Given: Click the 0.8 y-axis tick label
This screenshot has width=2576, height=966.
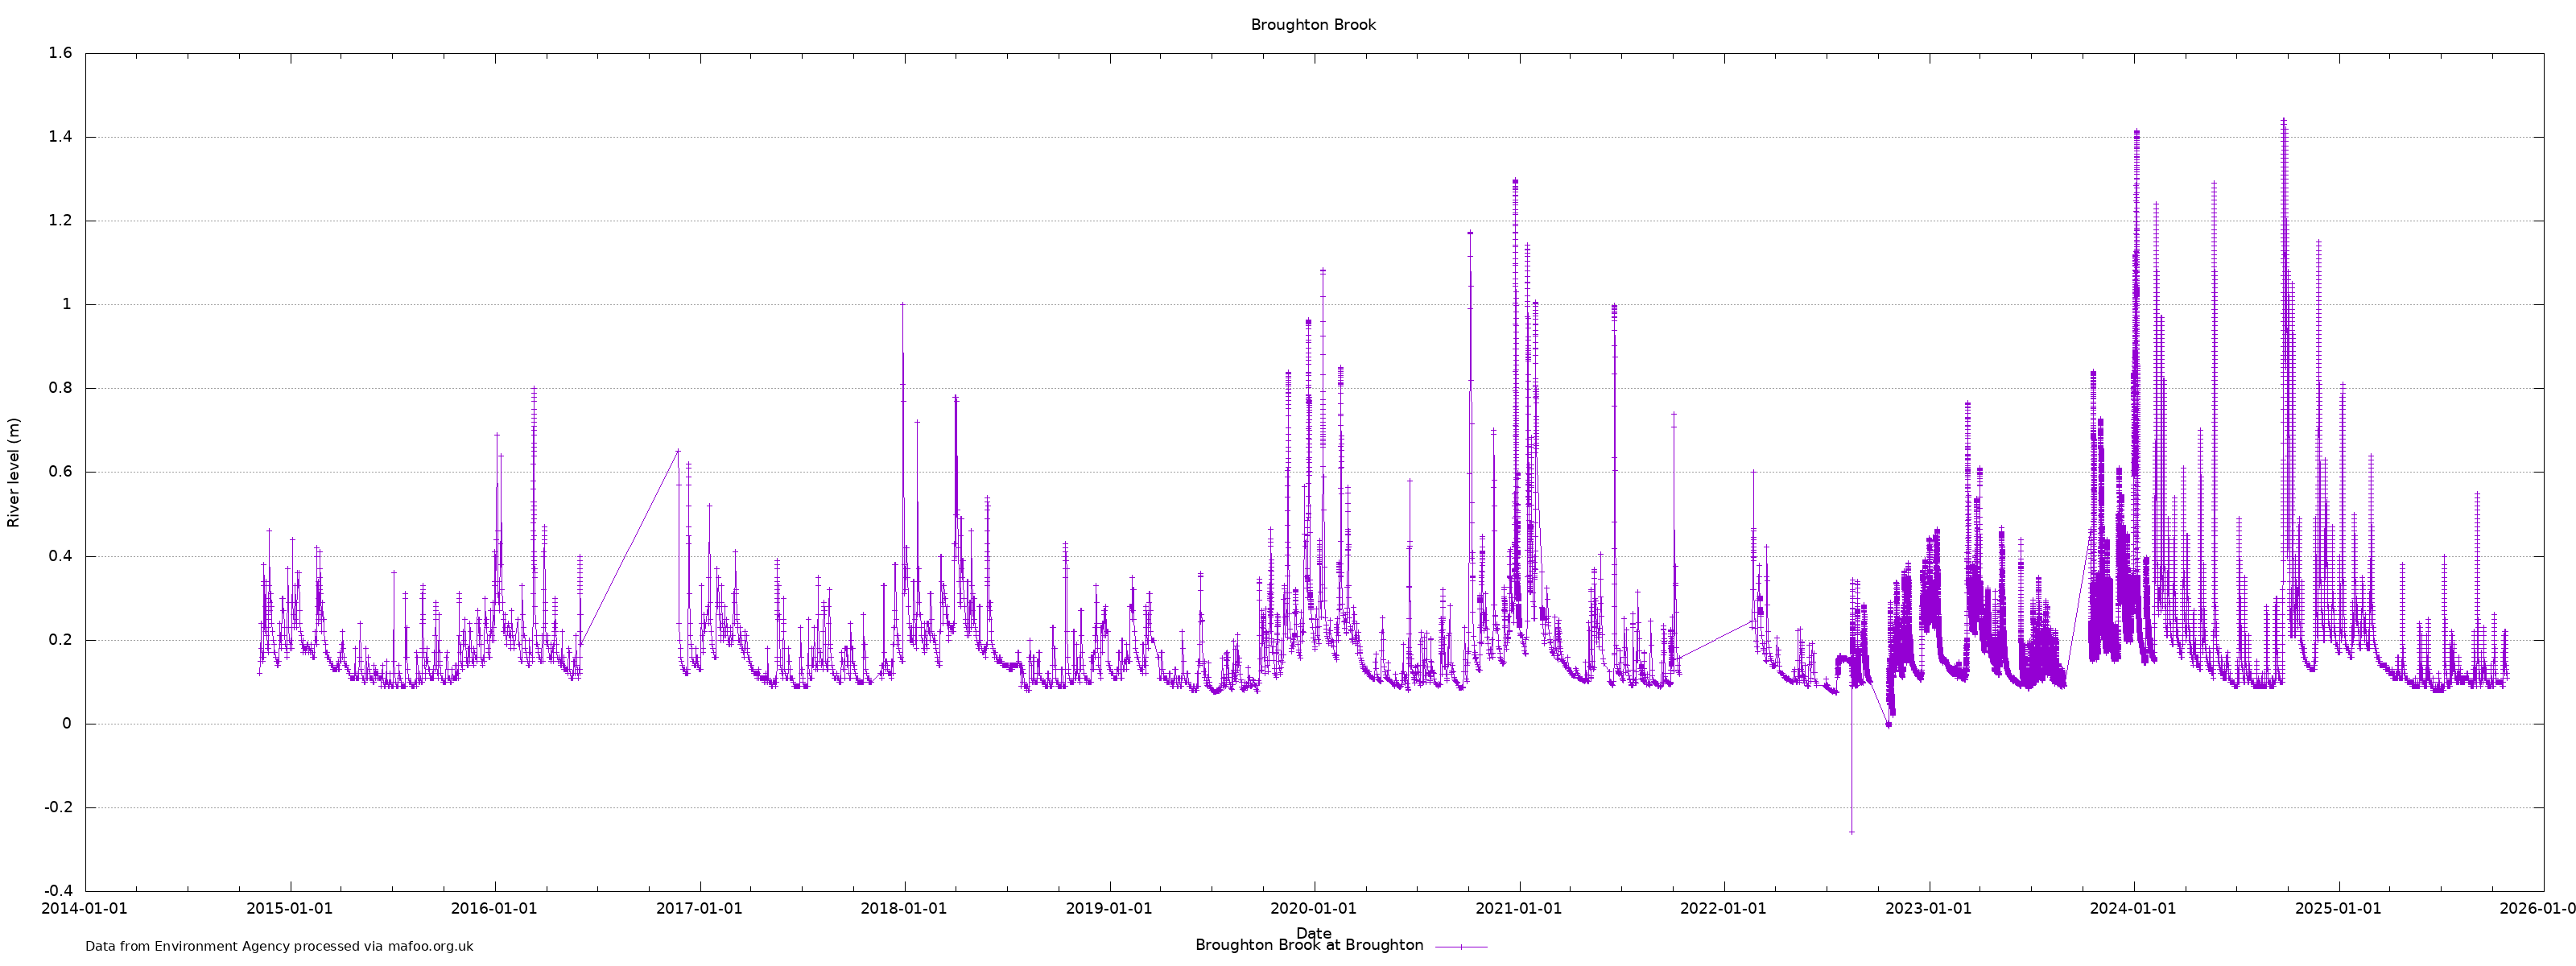Looking at the screenshot, I should coord(60,388).
